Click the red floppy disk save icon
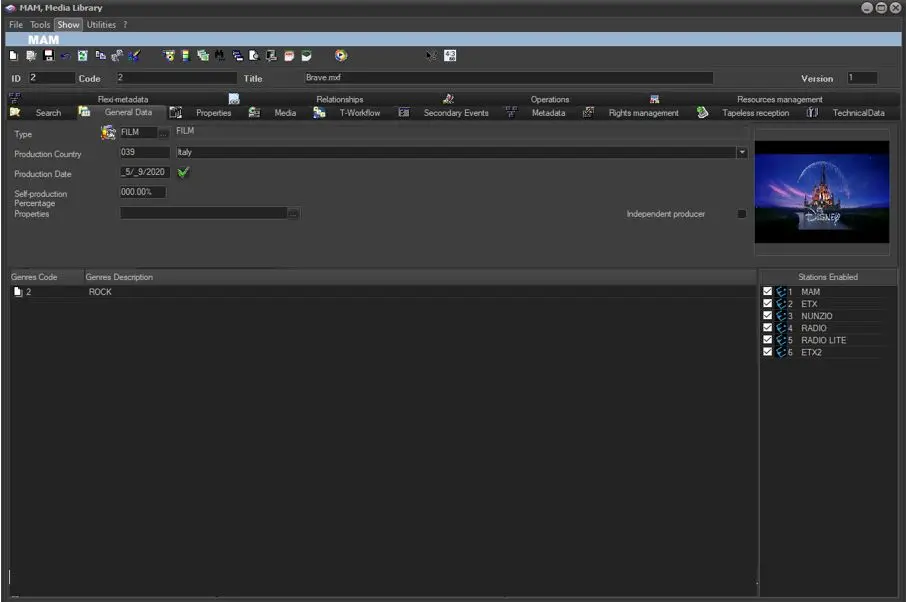 (48, 56)
